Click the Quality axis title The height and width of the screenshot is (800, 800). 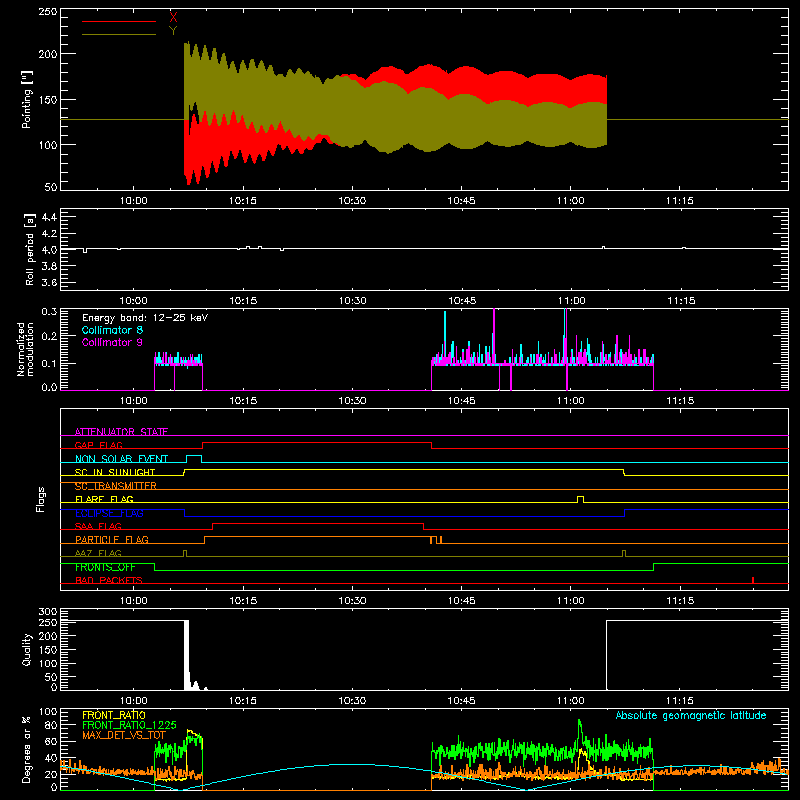click(27, 649)
